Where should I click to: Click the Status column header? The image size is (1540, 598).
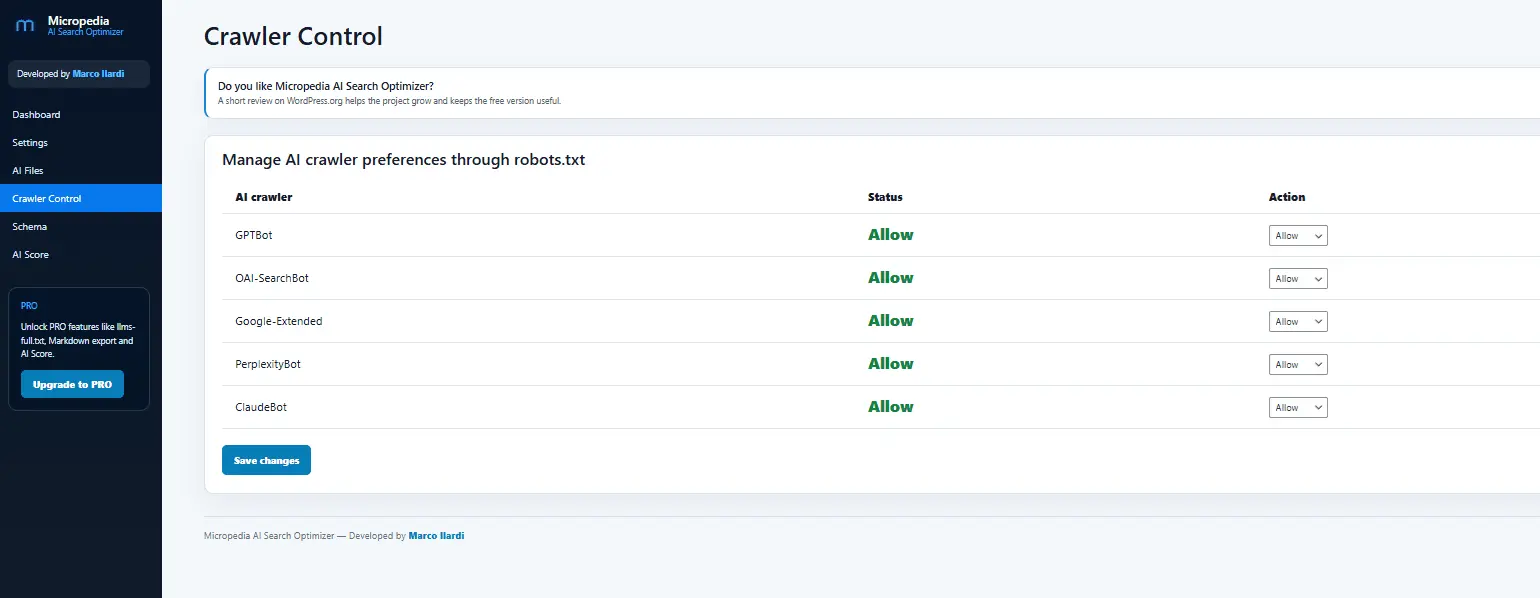885,197
